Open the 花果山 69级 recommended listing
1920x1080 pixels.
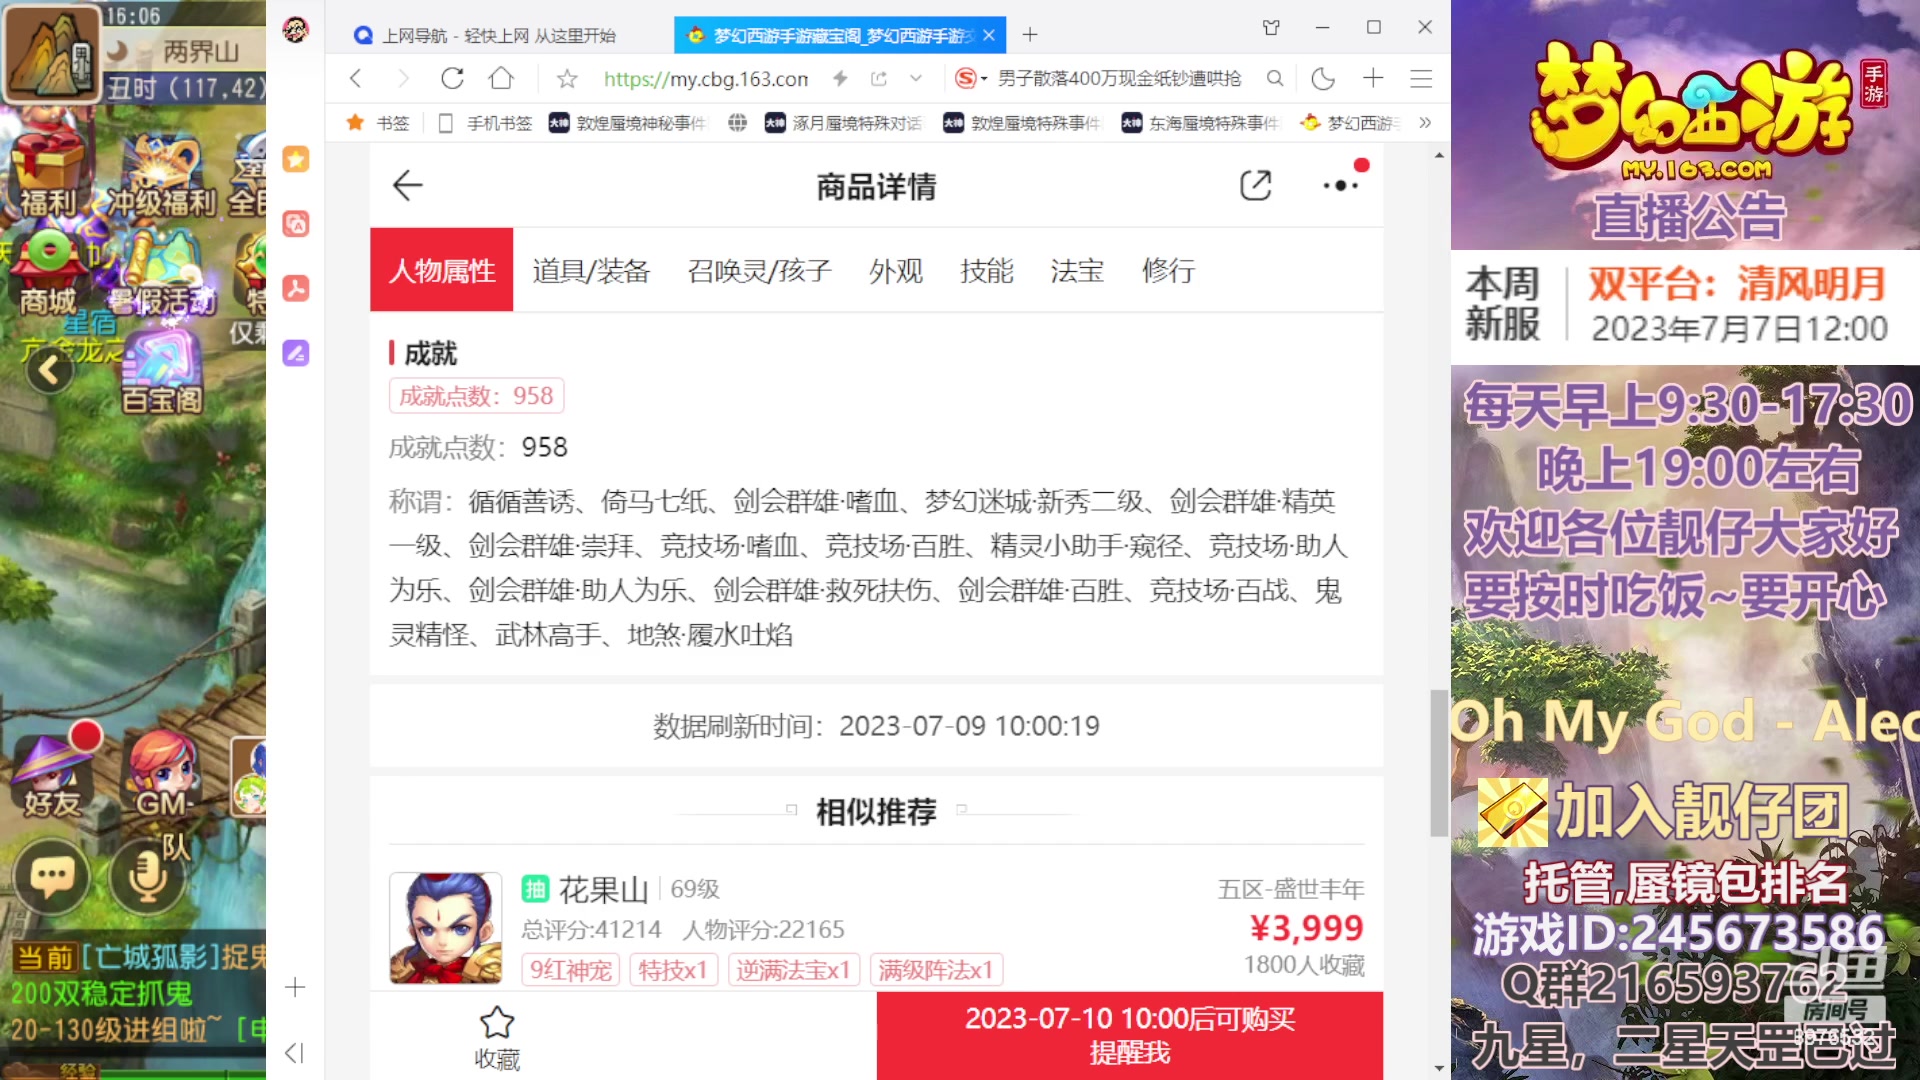pyautogui.click(x=876, y=928)
